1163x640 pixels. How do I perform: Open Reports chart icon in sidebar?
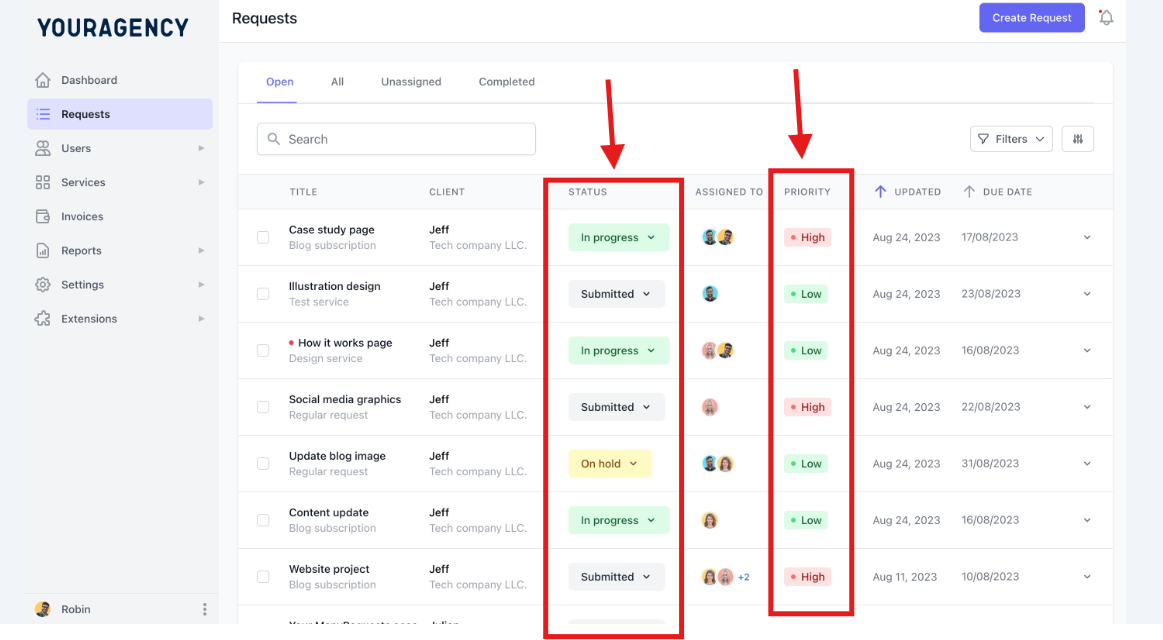point(43,251)
